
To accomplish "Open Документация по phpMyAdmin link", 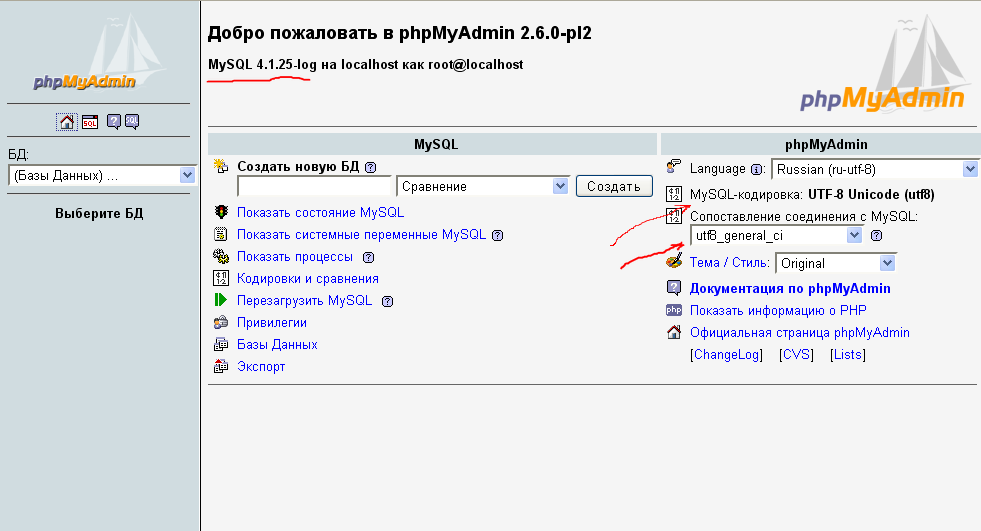I will click(790, 288).
